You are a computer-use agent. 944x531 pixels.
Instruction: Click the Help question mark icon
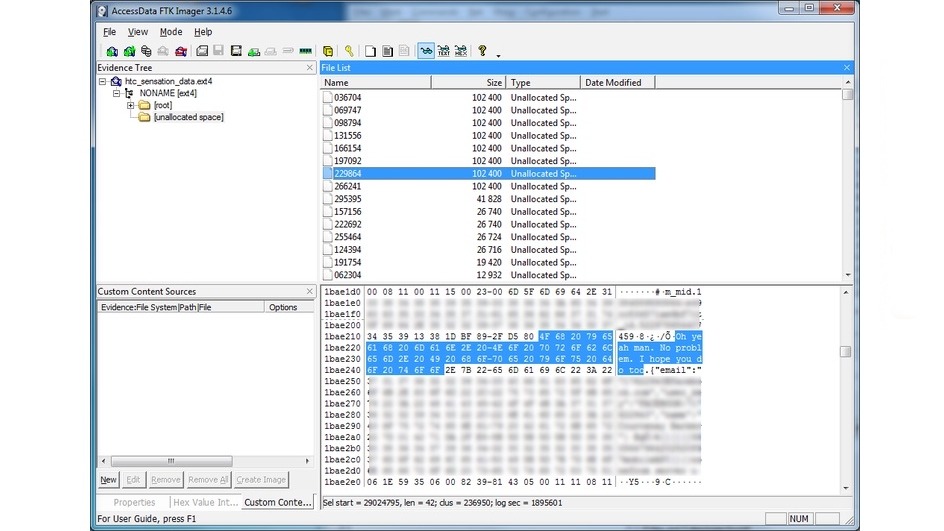[482, 51]
